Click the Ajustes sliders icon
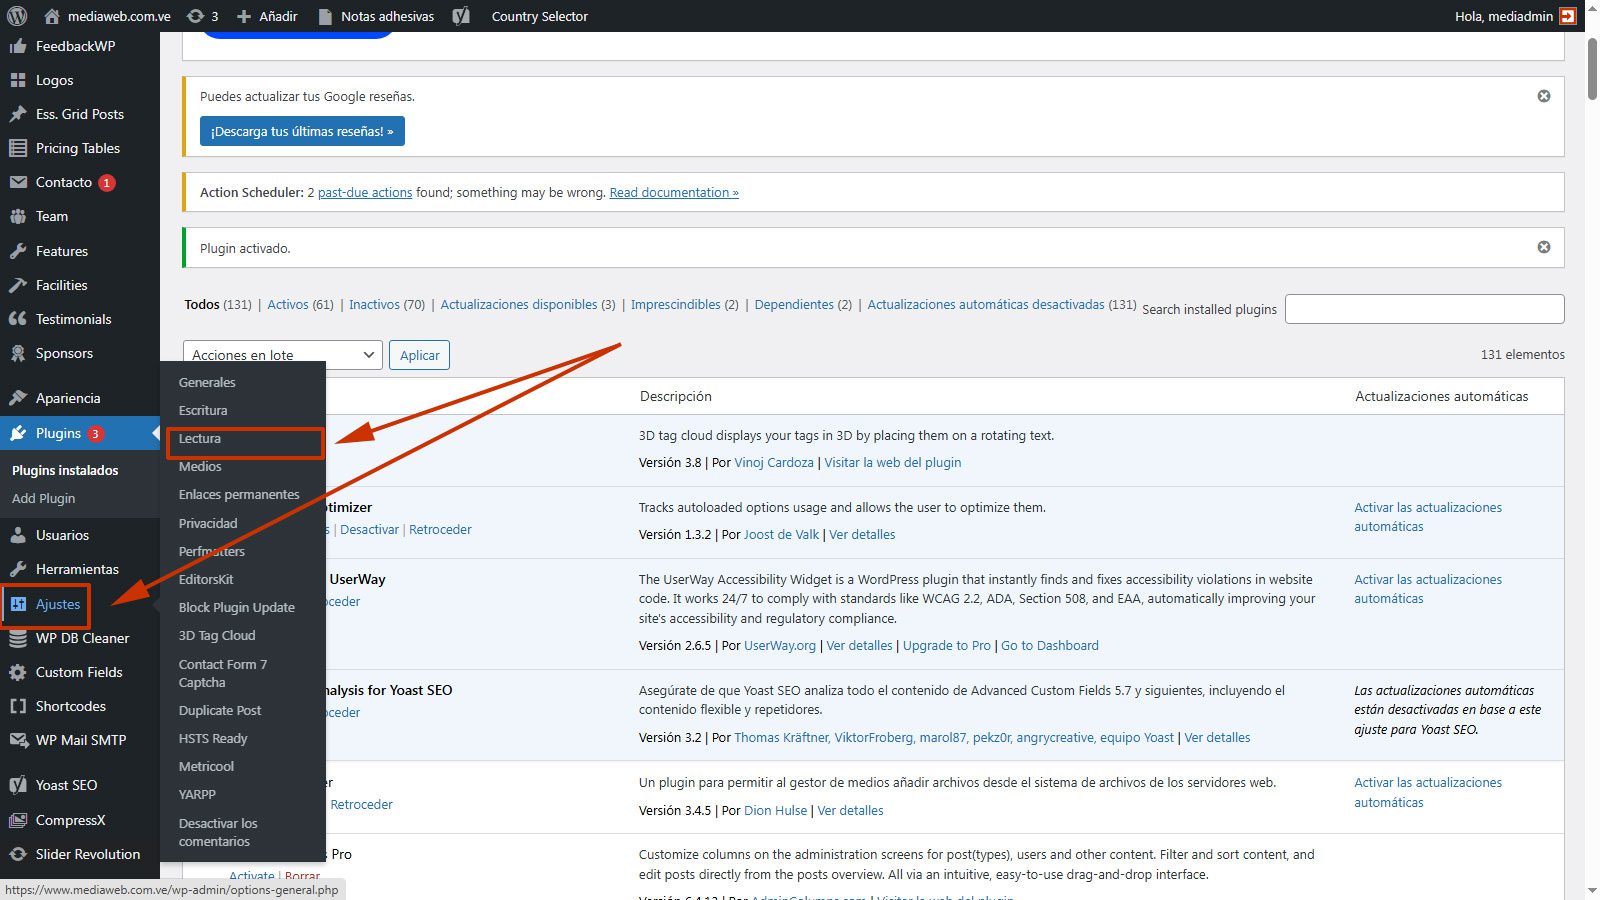The image size is (1600, 900). coord(18,604)
